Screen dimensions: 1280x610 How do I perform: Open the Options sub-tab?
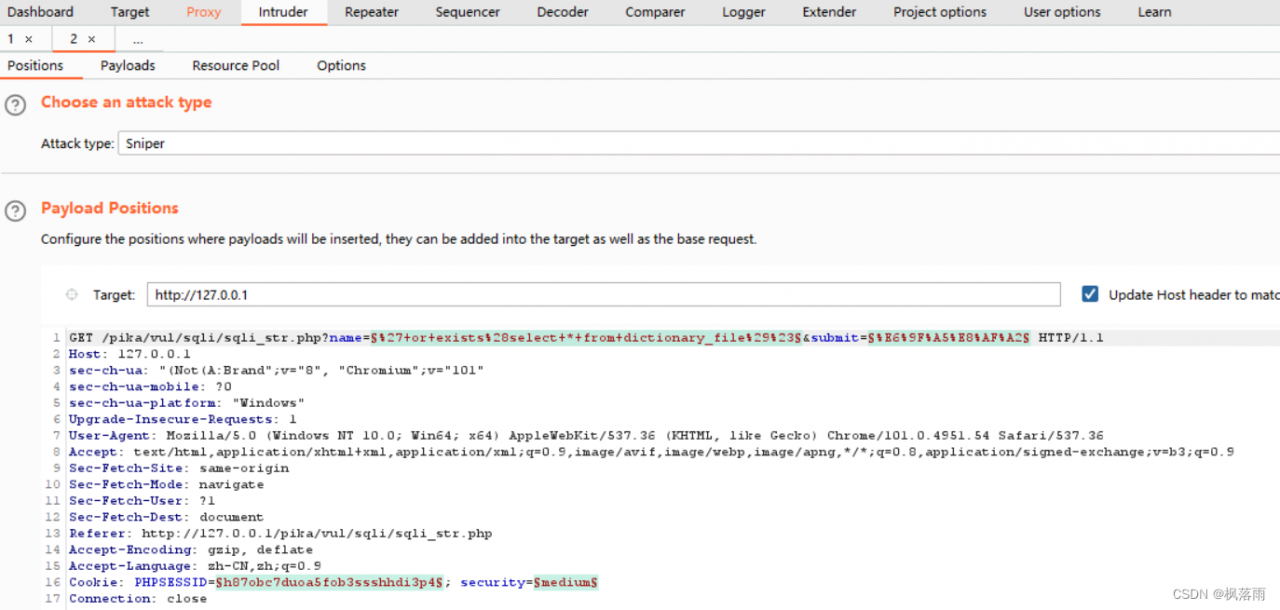tap(342, 65)
